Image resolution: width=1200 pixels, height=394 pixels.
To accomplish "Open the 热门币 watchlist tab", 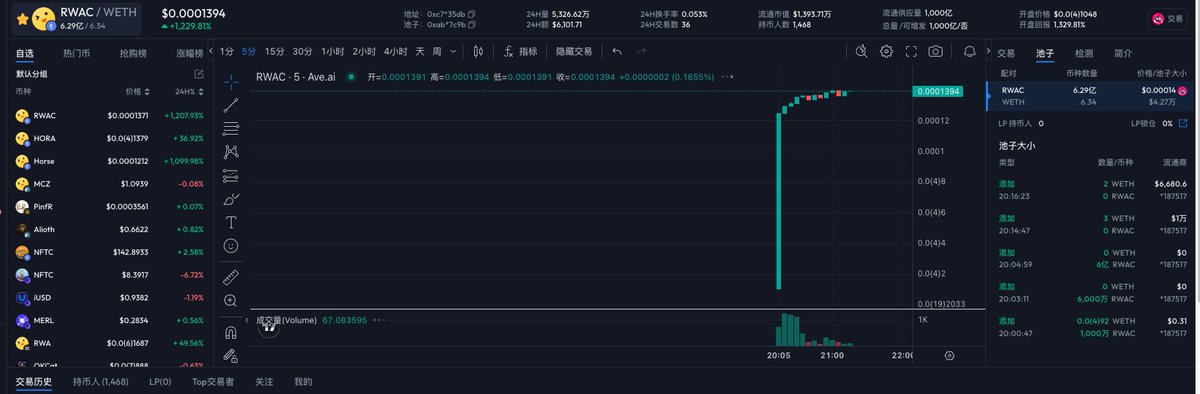I will (x=76, y=53).
